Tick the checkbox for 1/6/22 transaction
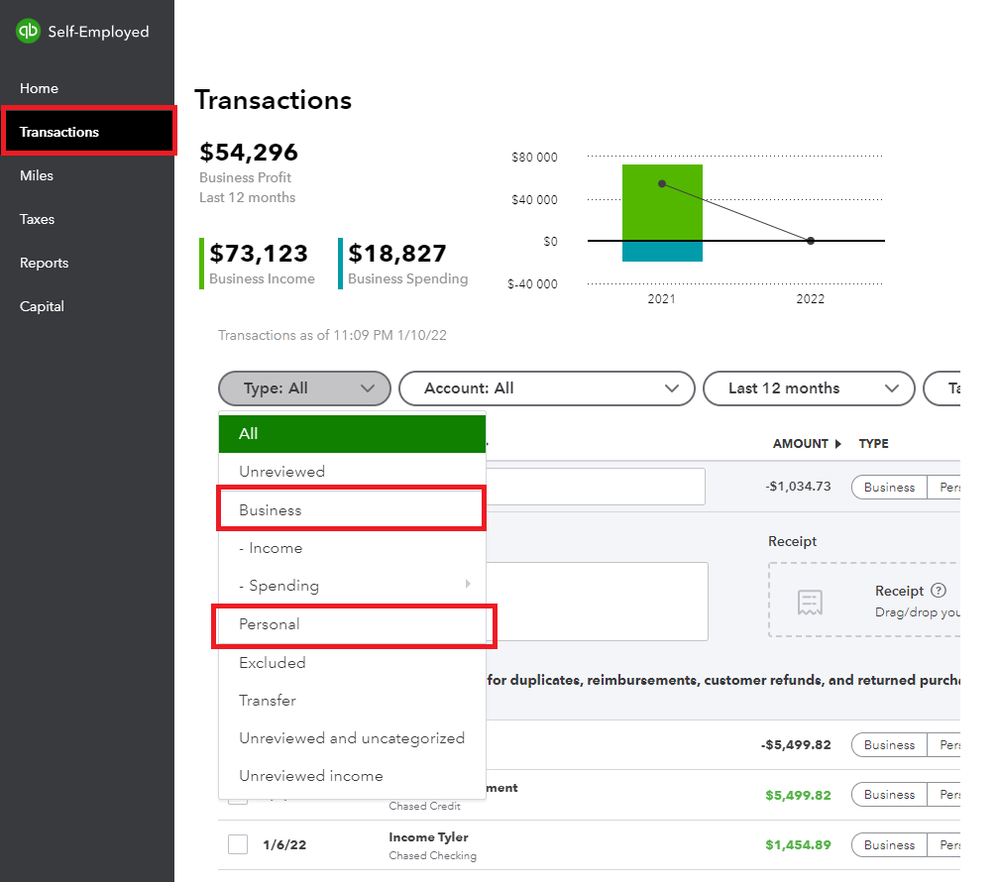The height and width of the screenshot is (882, 999). pyautogui.click(x=238, y=844)
